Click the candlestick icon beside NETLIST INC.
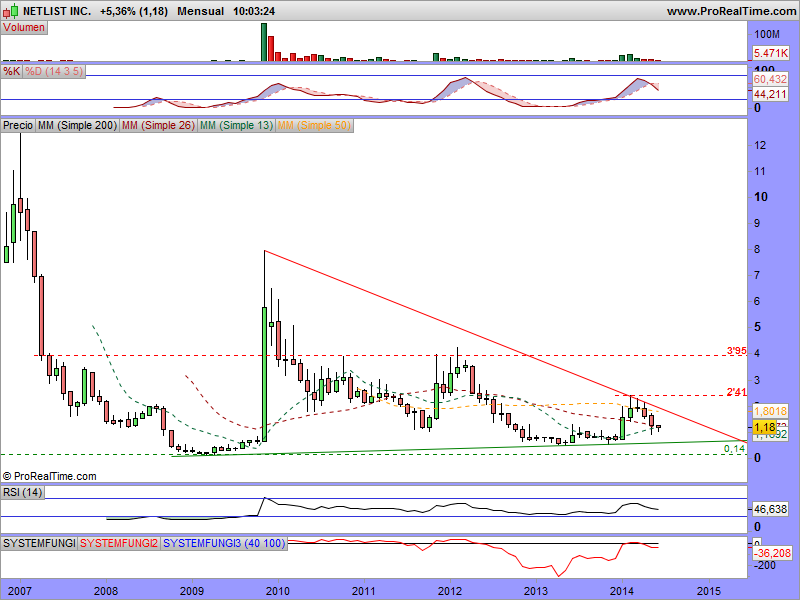 coord(10,11)
